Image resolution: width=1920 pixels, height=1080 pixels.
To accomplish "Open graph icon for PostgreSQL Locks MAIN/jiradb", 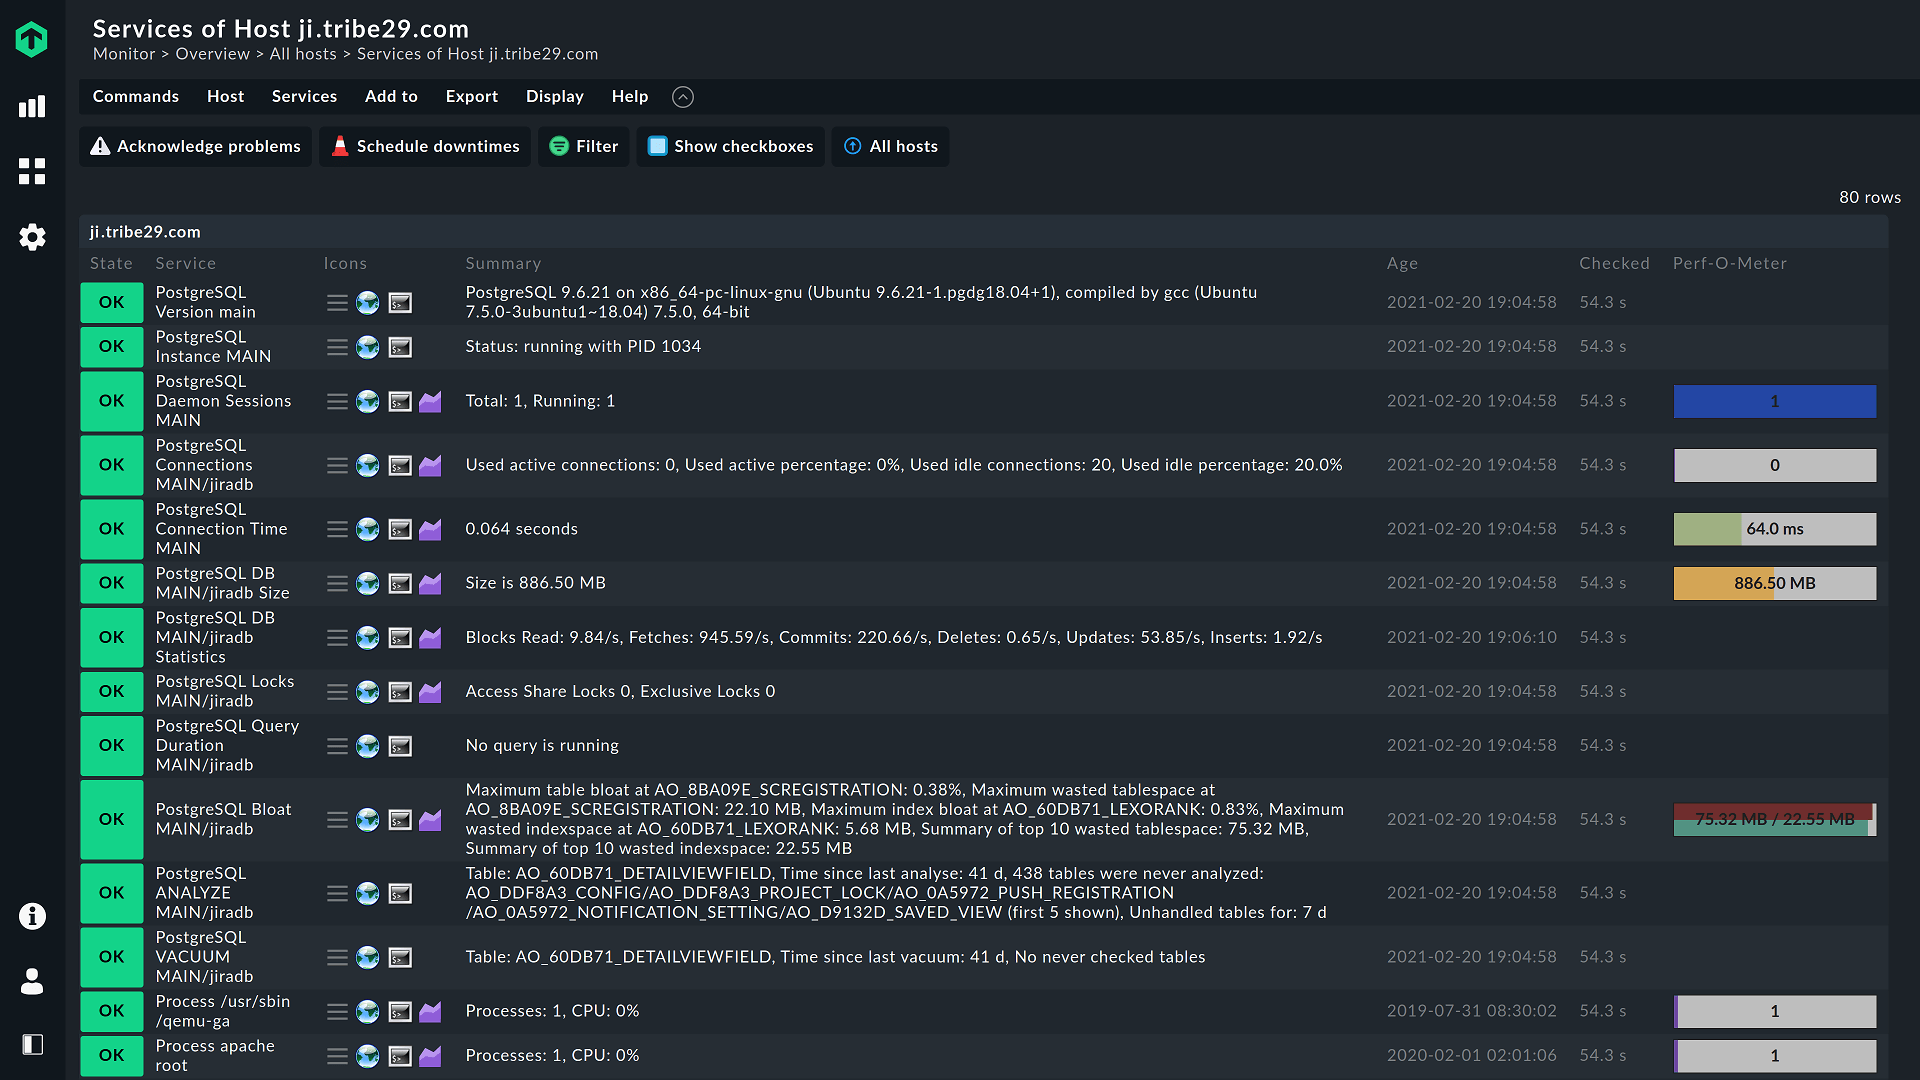I will pos(430,691).
